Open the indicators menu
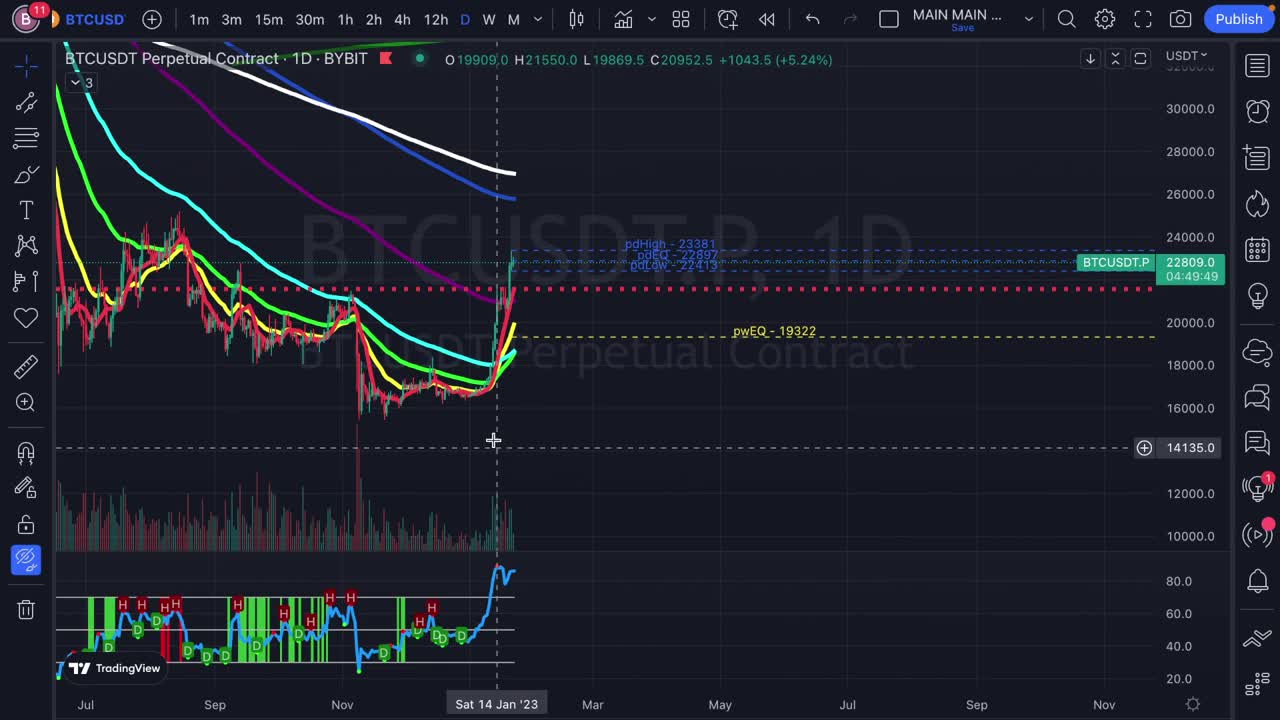 (x=624, y=19)
